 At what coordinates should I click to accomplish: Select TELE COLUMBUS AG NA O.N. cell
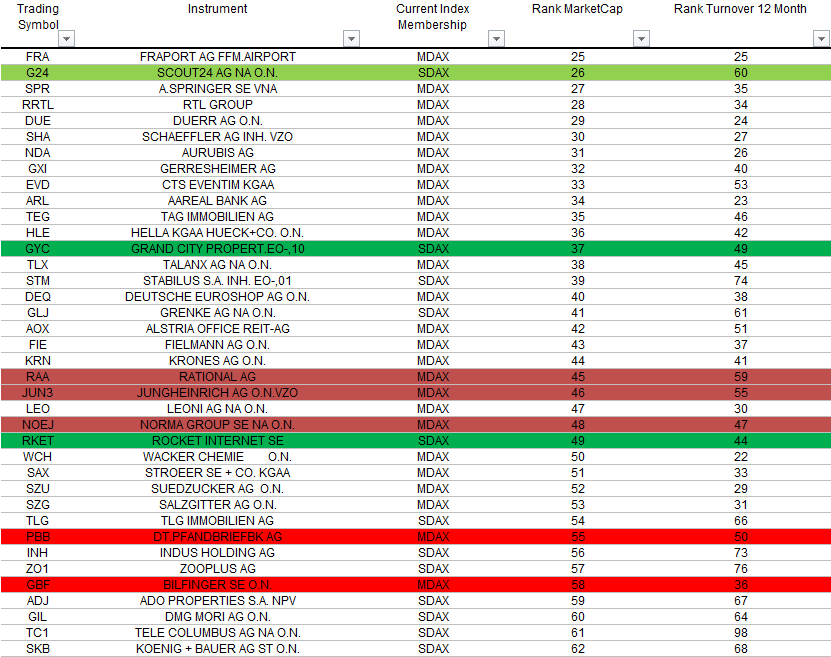point(217,633)
